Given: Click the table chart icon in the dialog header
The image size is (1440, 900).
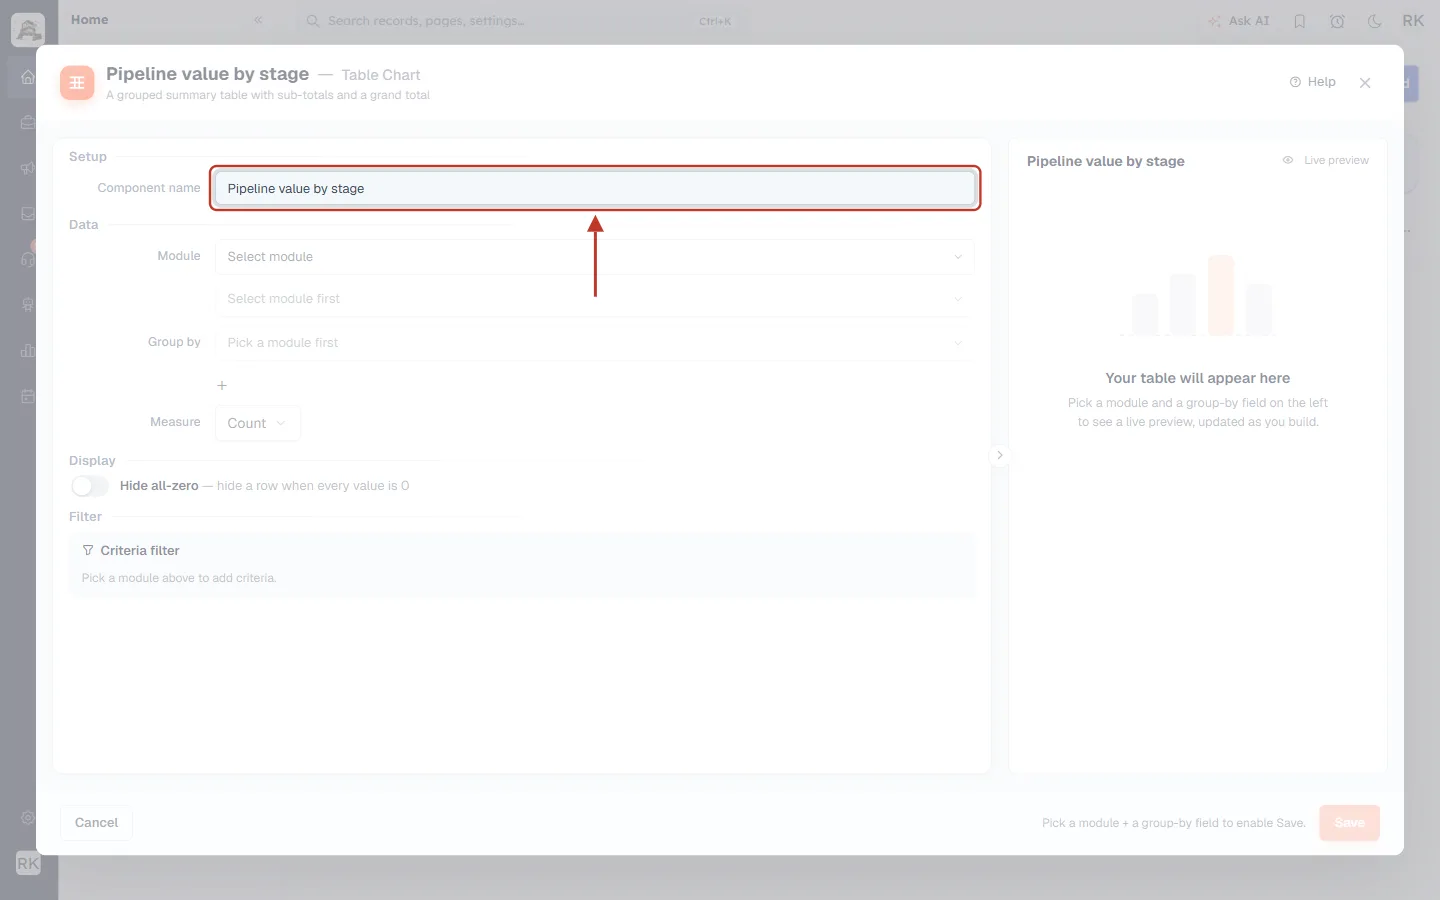Looking at the screenshot, I should pos(77,83).
